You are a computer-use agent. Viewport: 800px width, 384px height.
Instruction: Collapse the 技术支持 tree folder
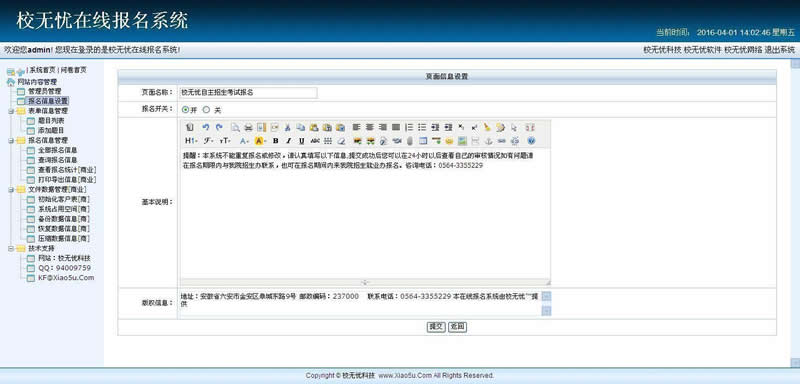(11, 248)
